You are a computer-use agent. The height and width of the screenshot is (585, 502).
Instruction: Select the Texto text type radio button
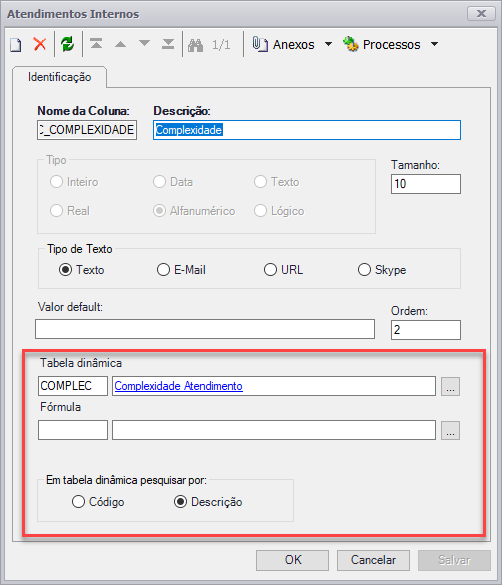pyautogui.click(x=66, y=269)
